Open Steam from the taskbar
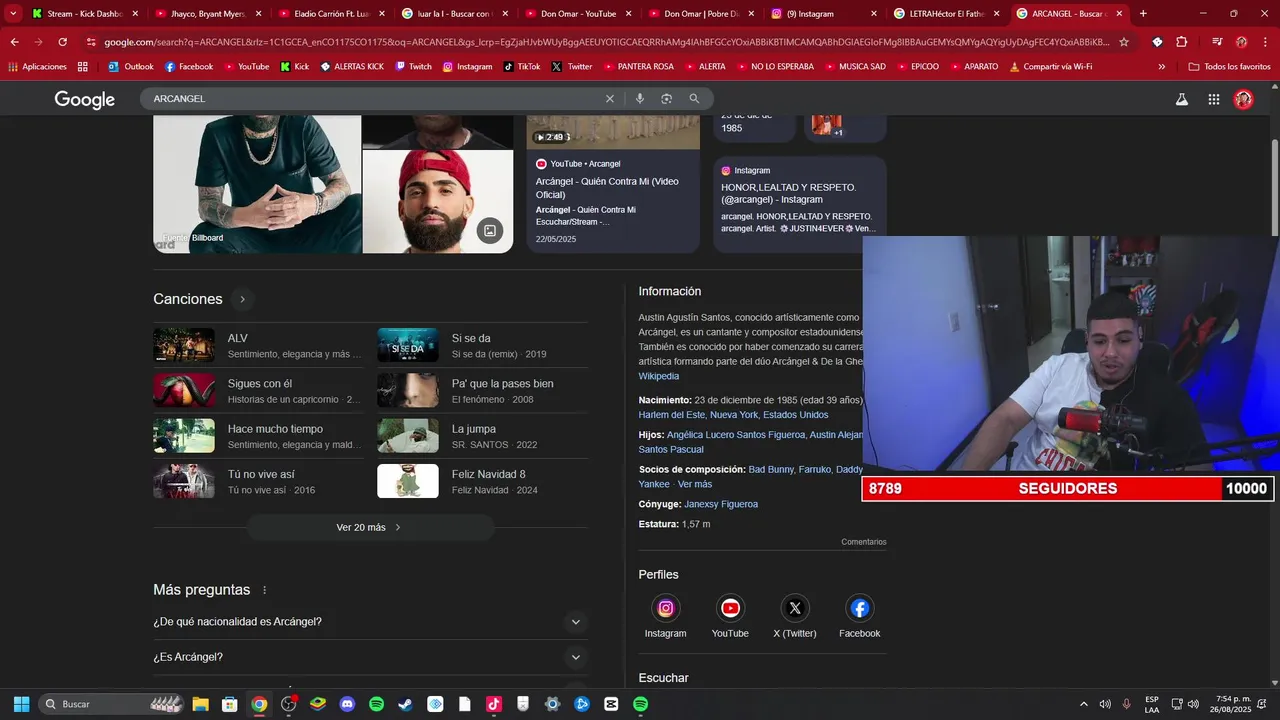Viewport: 1280px width, 720px height. [405, 704]
